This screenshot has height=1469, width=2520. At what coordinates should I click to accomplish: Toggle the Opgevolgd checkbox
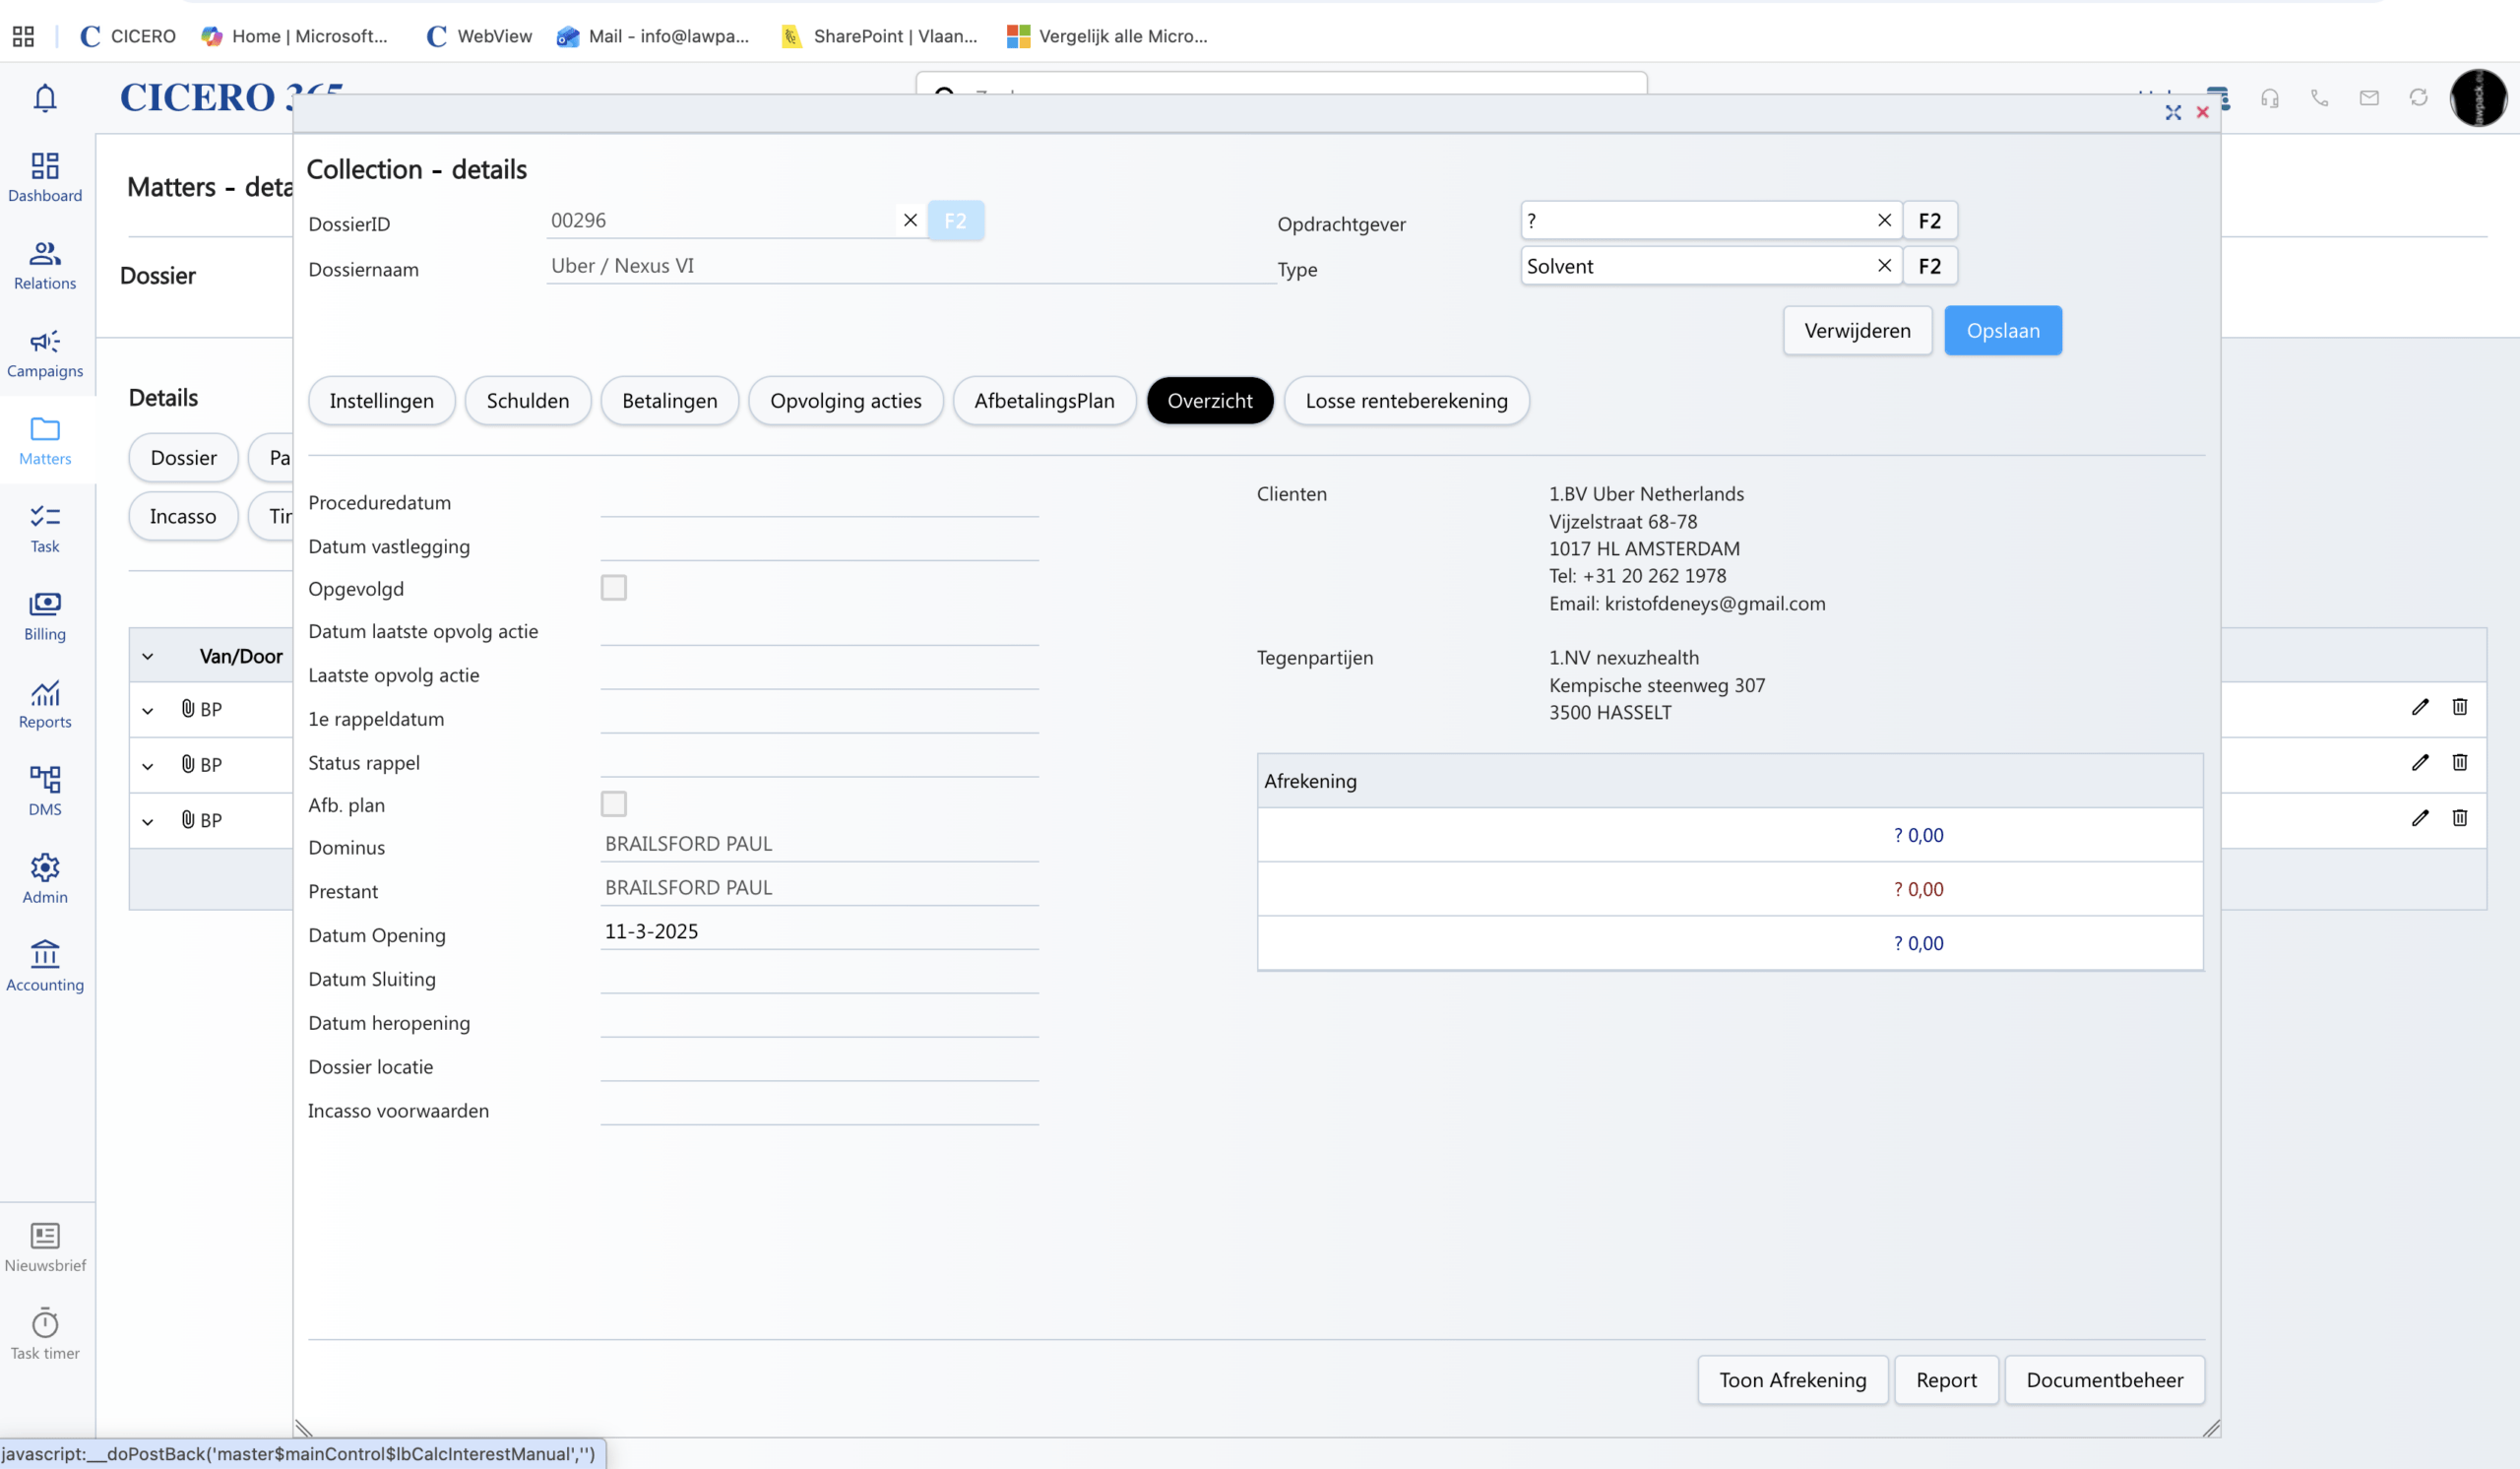click(x=613, y=588)
